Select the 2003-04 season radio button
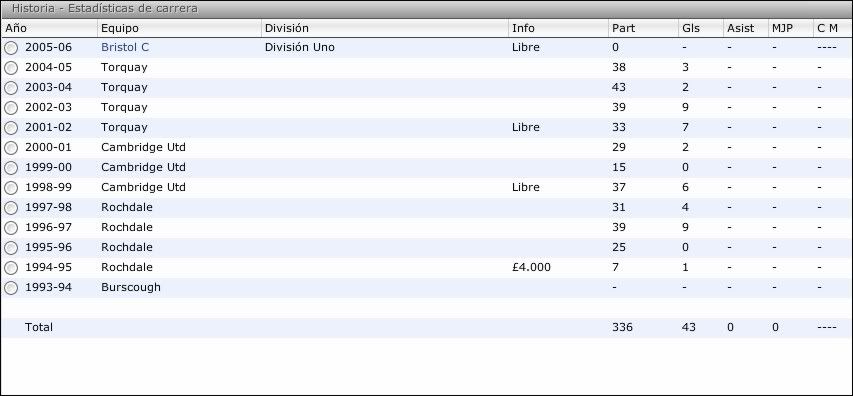This screenshot has width=853, height=396. [x=11, y=88]
